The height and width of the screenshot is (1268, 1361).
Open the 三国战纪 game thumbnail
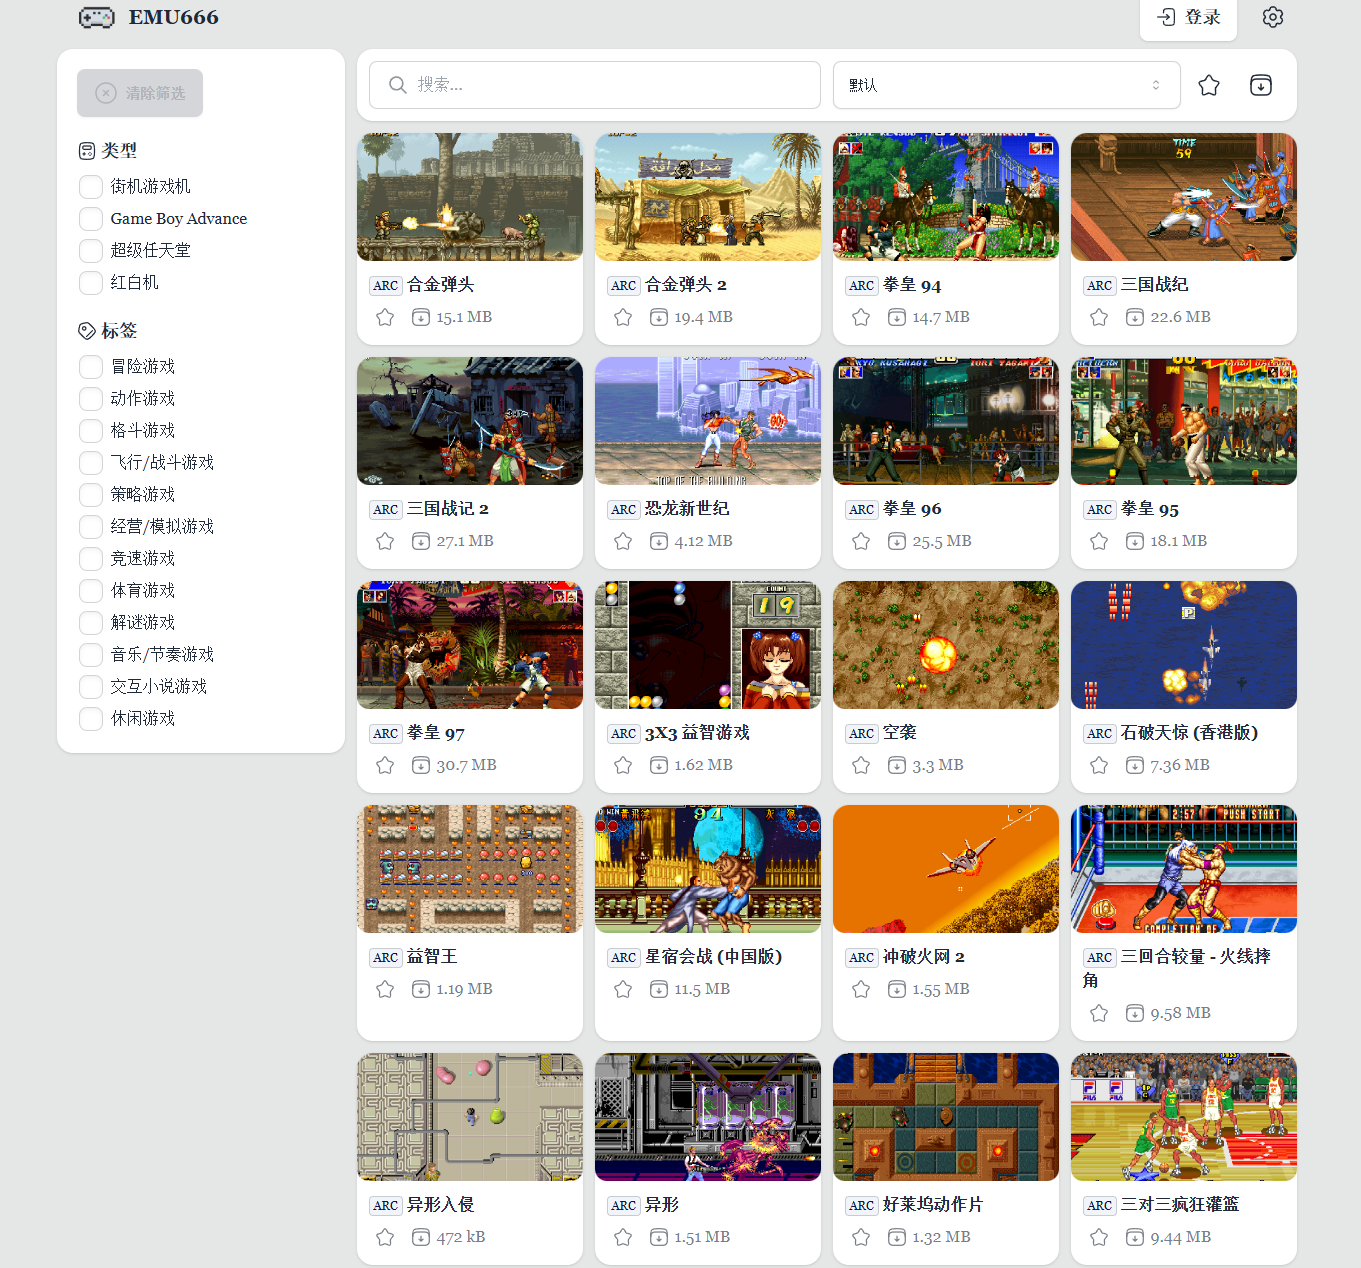click(x=1183, y=197)
